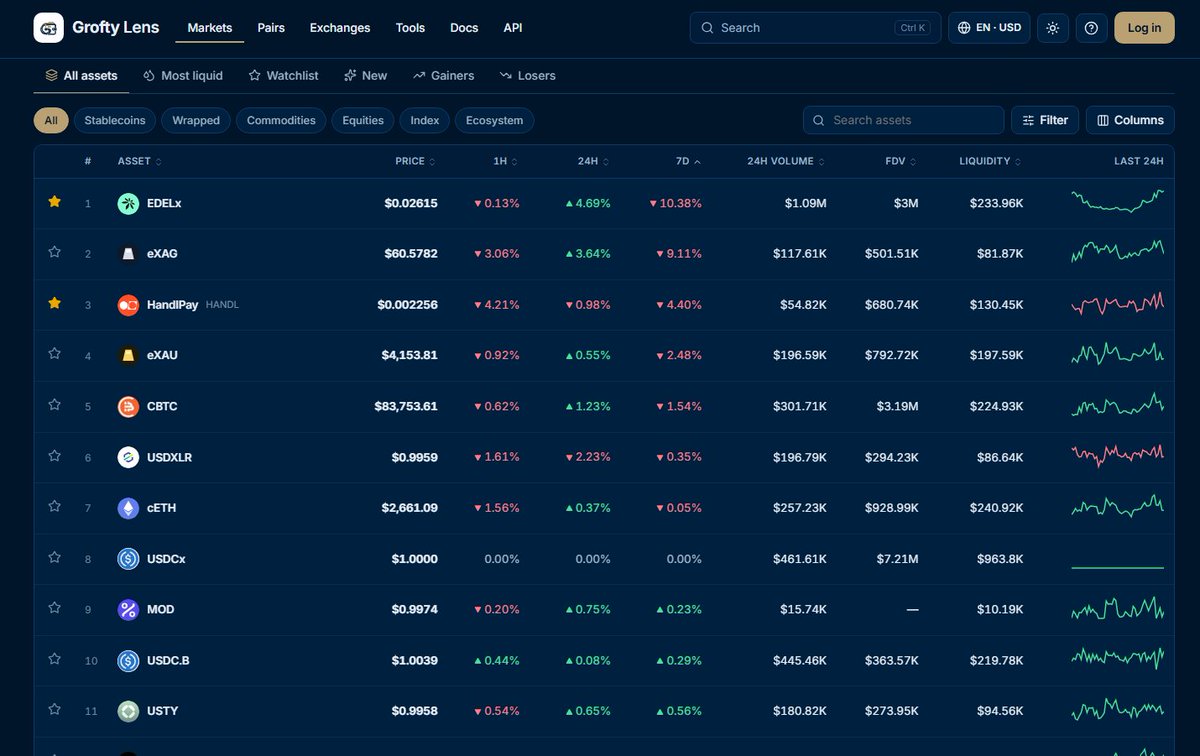The width and height of the screenshot is (1200, 756).
Task: Sort table by ASSET column
Action: point(140,161)
